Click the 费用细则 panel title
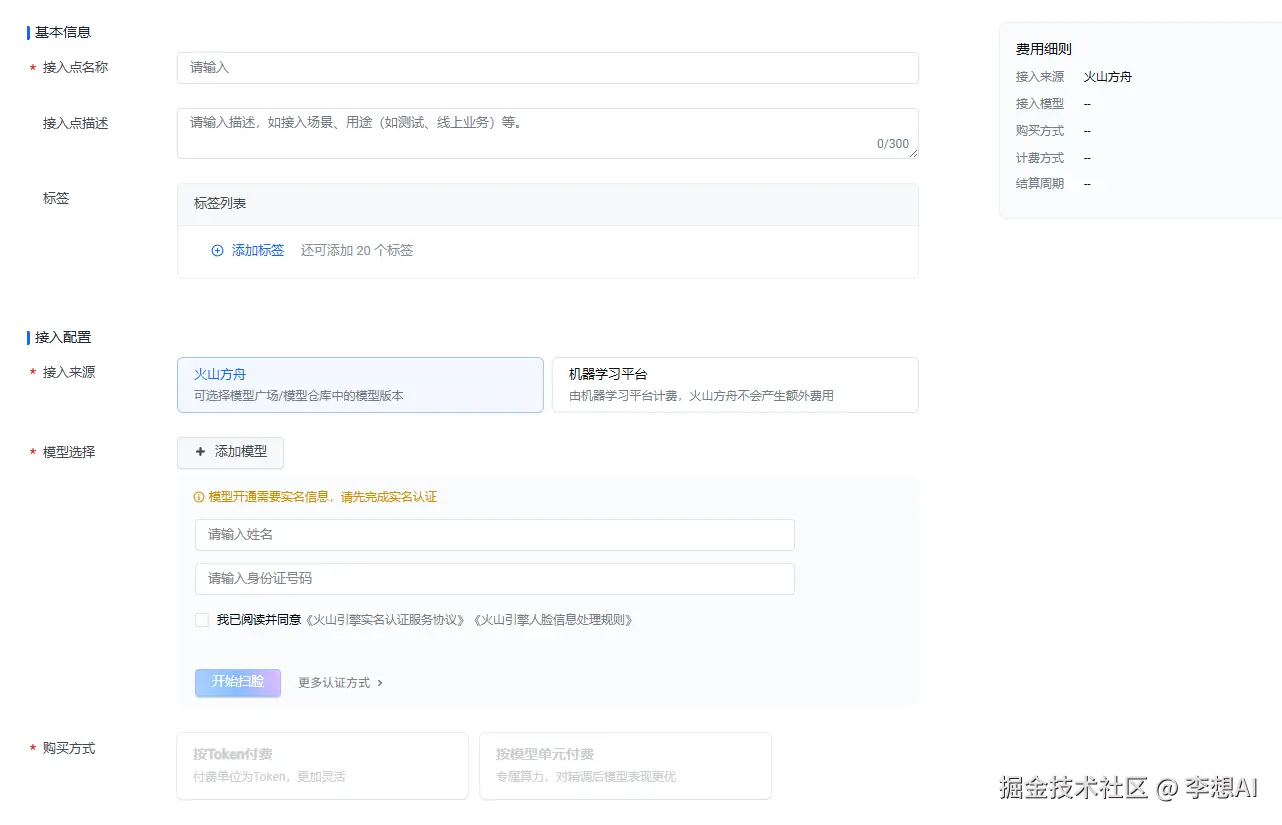This screenshot has height=825, width=1282. click(1044, 49)
